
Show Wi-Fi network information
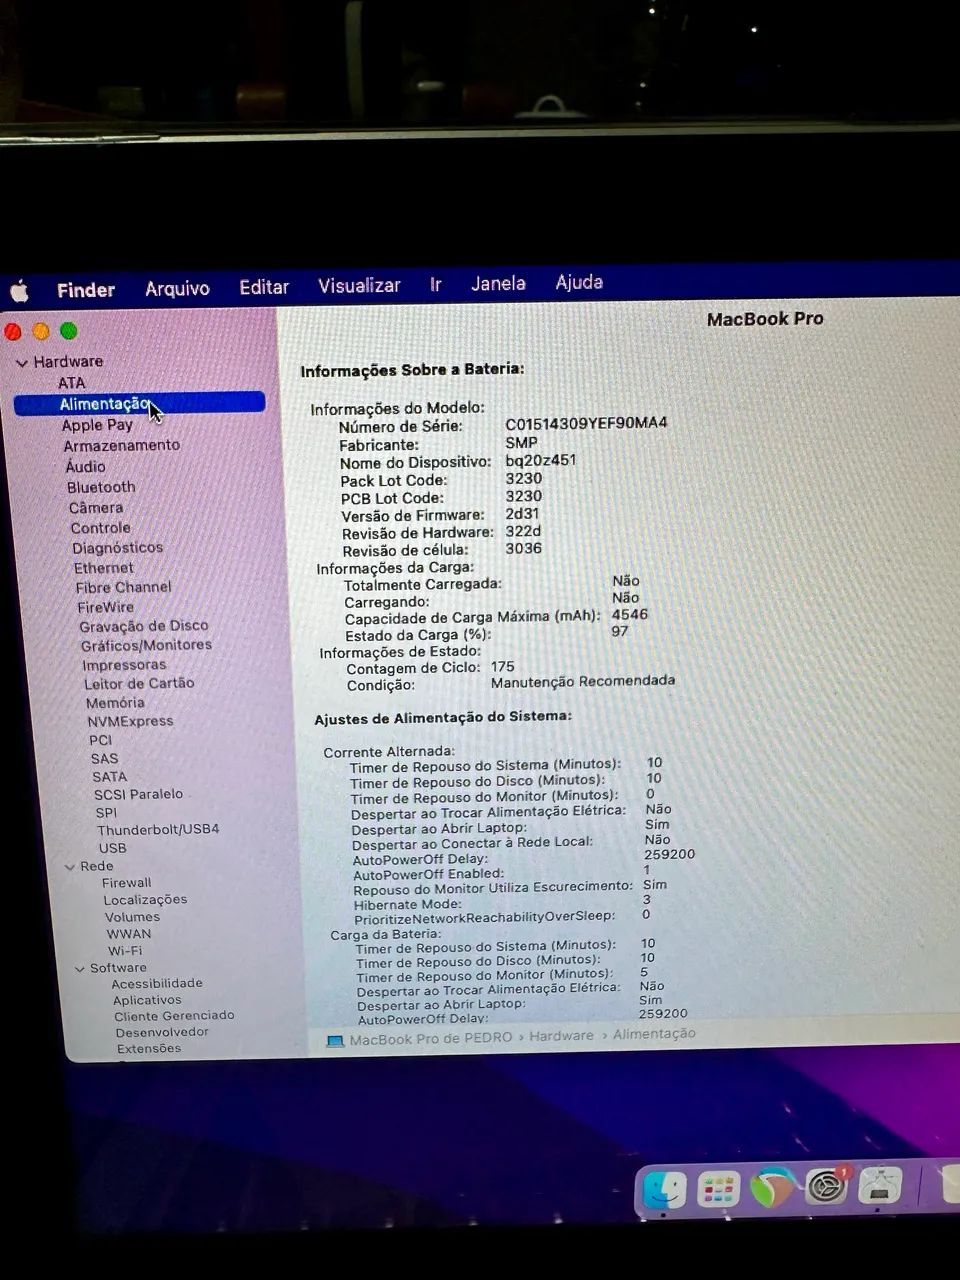[125, 950]
